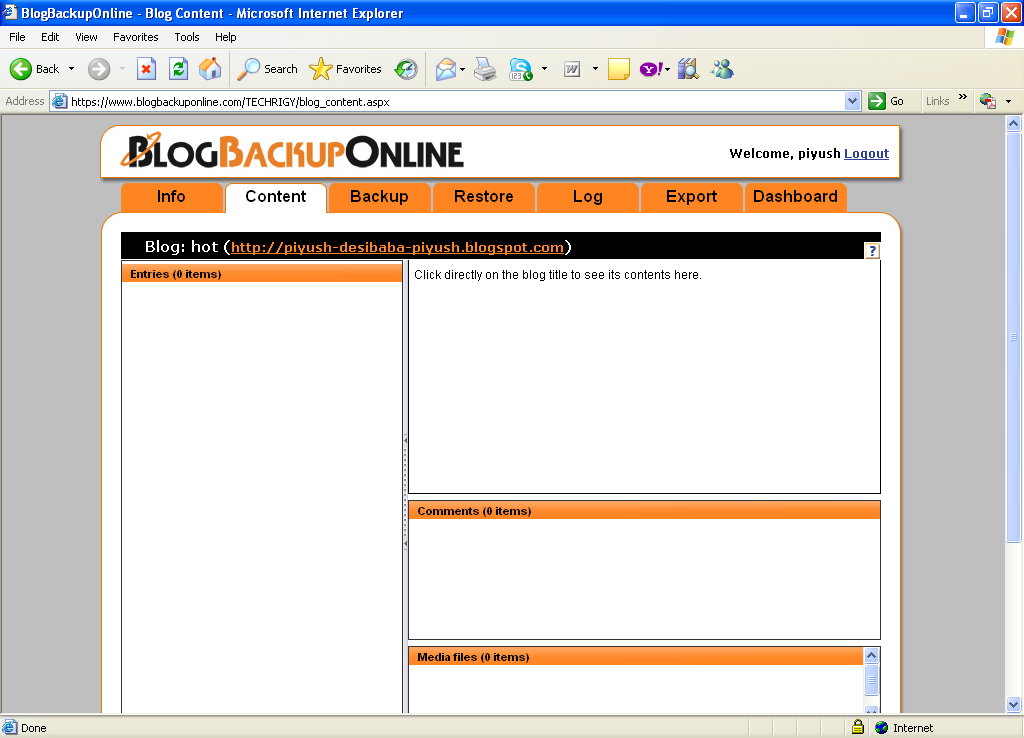The width and height of the screenshot is (1024, 738).
Task: Go to Home page icon
Action: tap(210, 69)
